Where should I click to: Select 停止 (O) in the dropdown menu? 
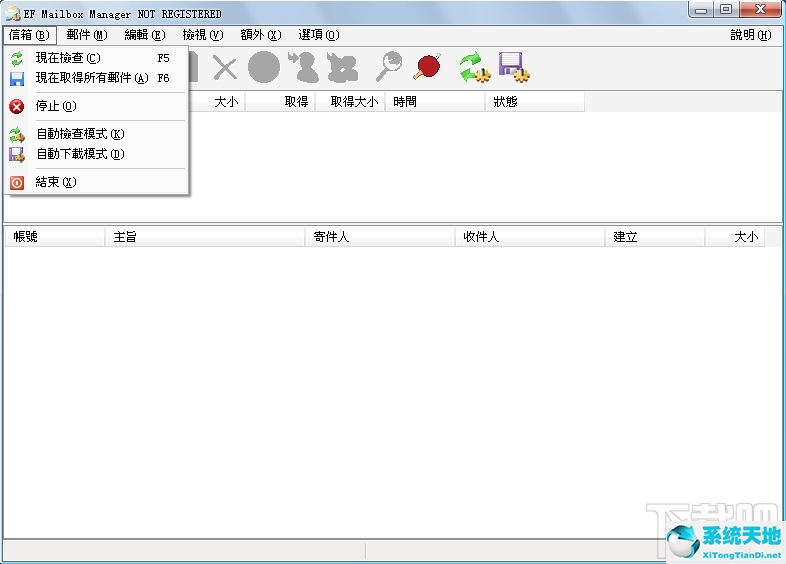(x=97, y=106)
